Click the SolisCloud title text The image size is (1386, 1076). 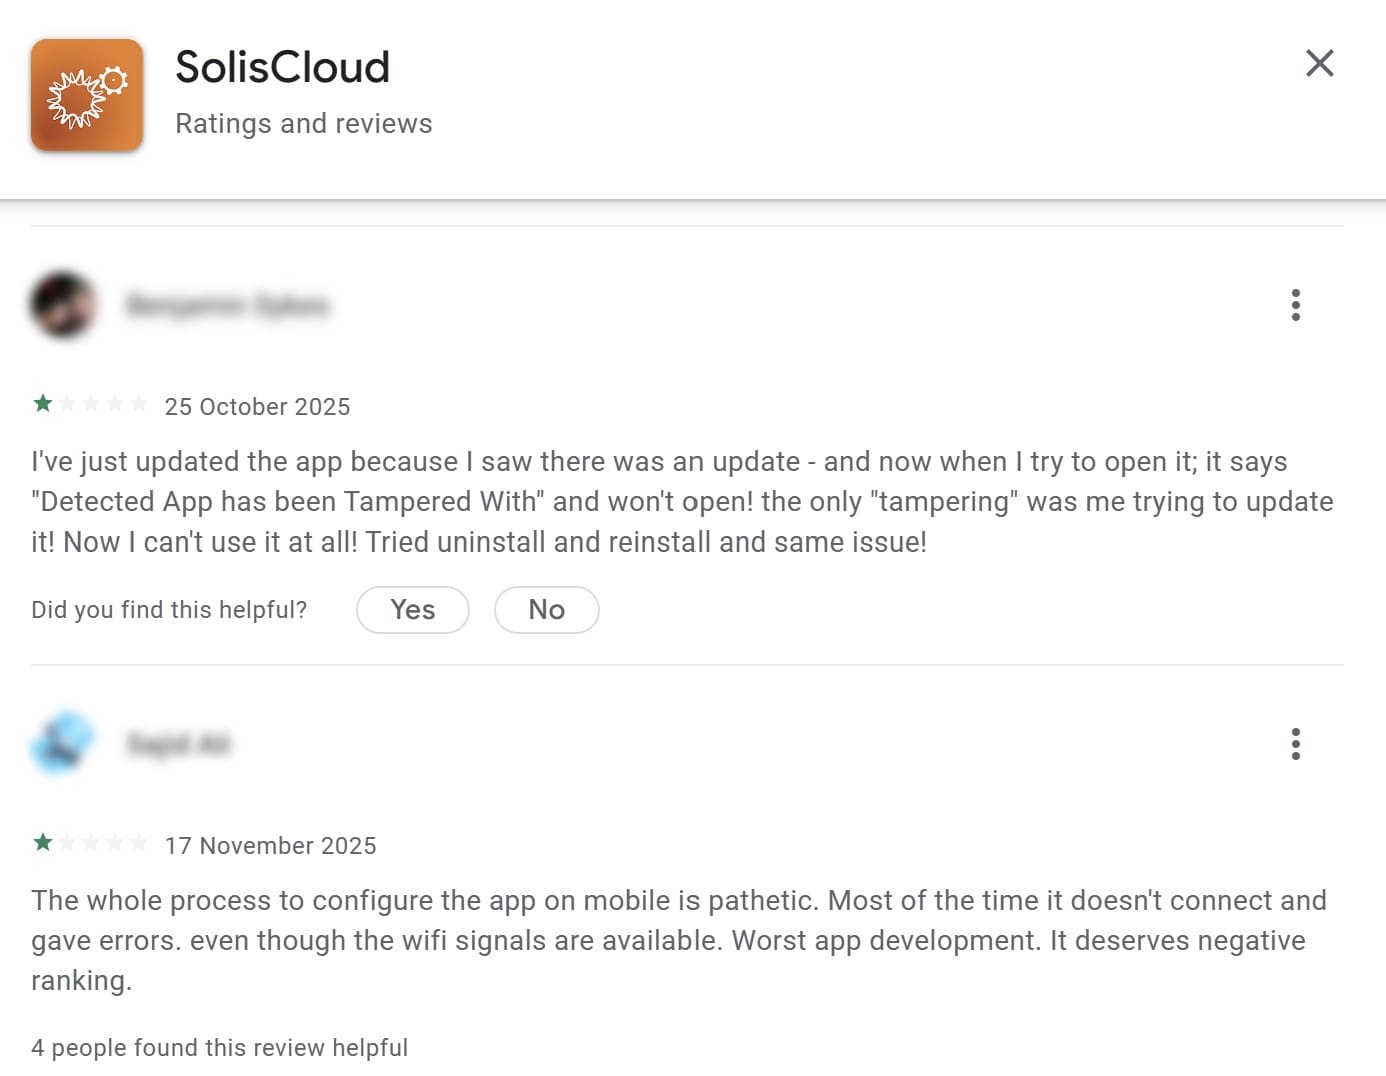pyautogui.click(x=282, y=66)
